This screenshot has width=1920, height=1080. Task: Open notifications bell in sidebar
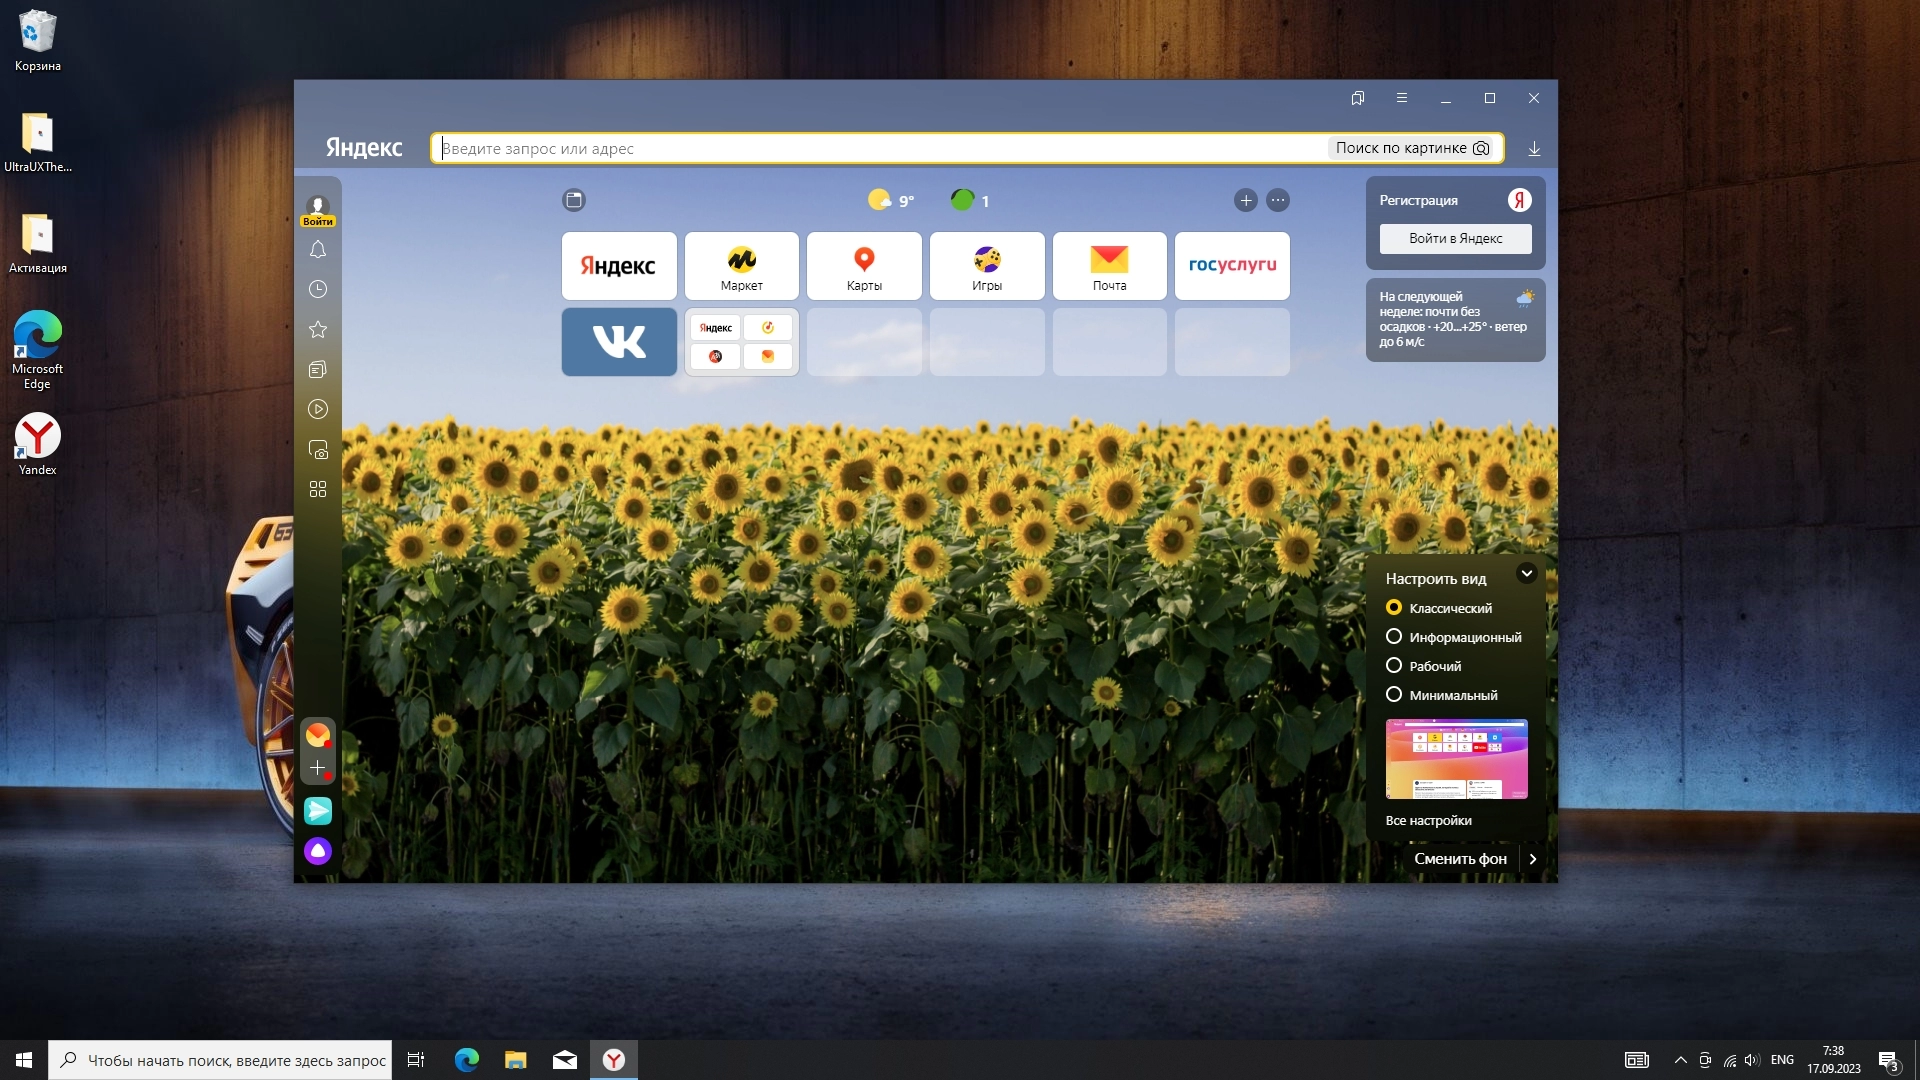318,250
